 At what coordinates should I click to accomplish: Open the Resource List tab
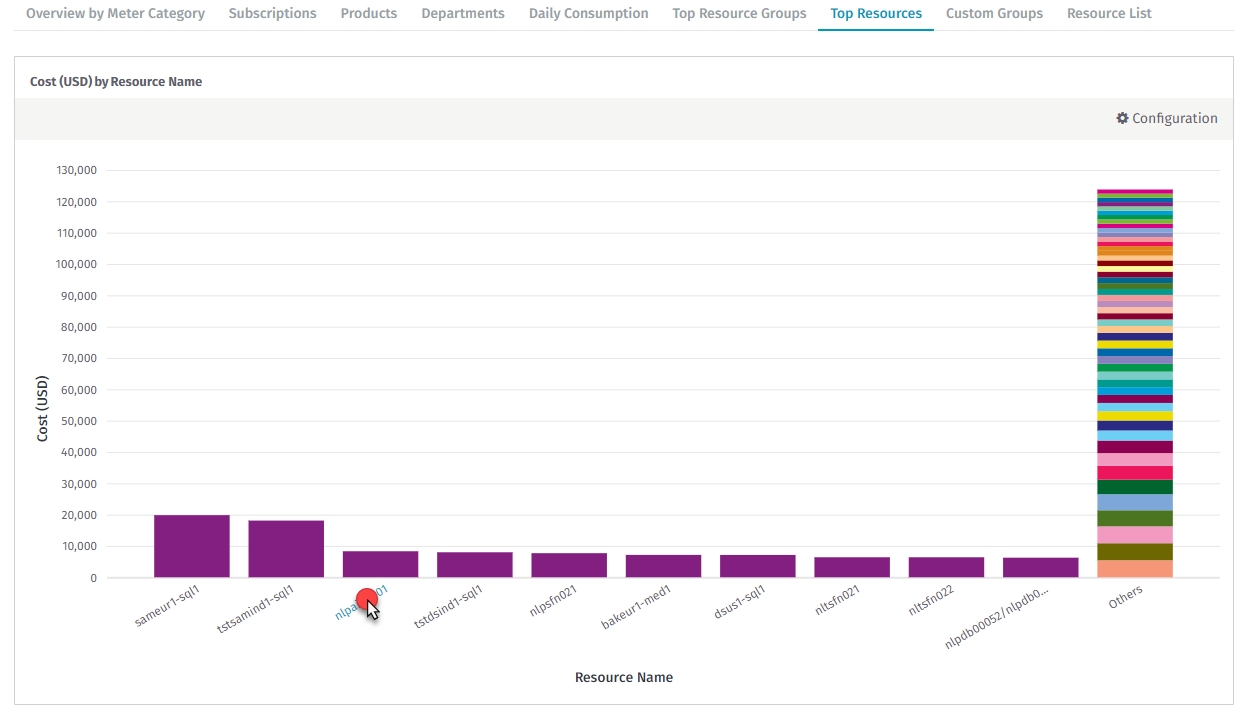(x=1109, y=14)
